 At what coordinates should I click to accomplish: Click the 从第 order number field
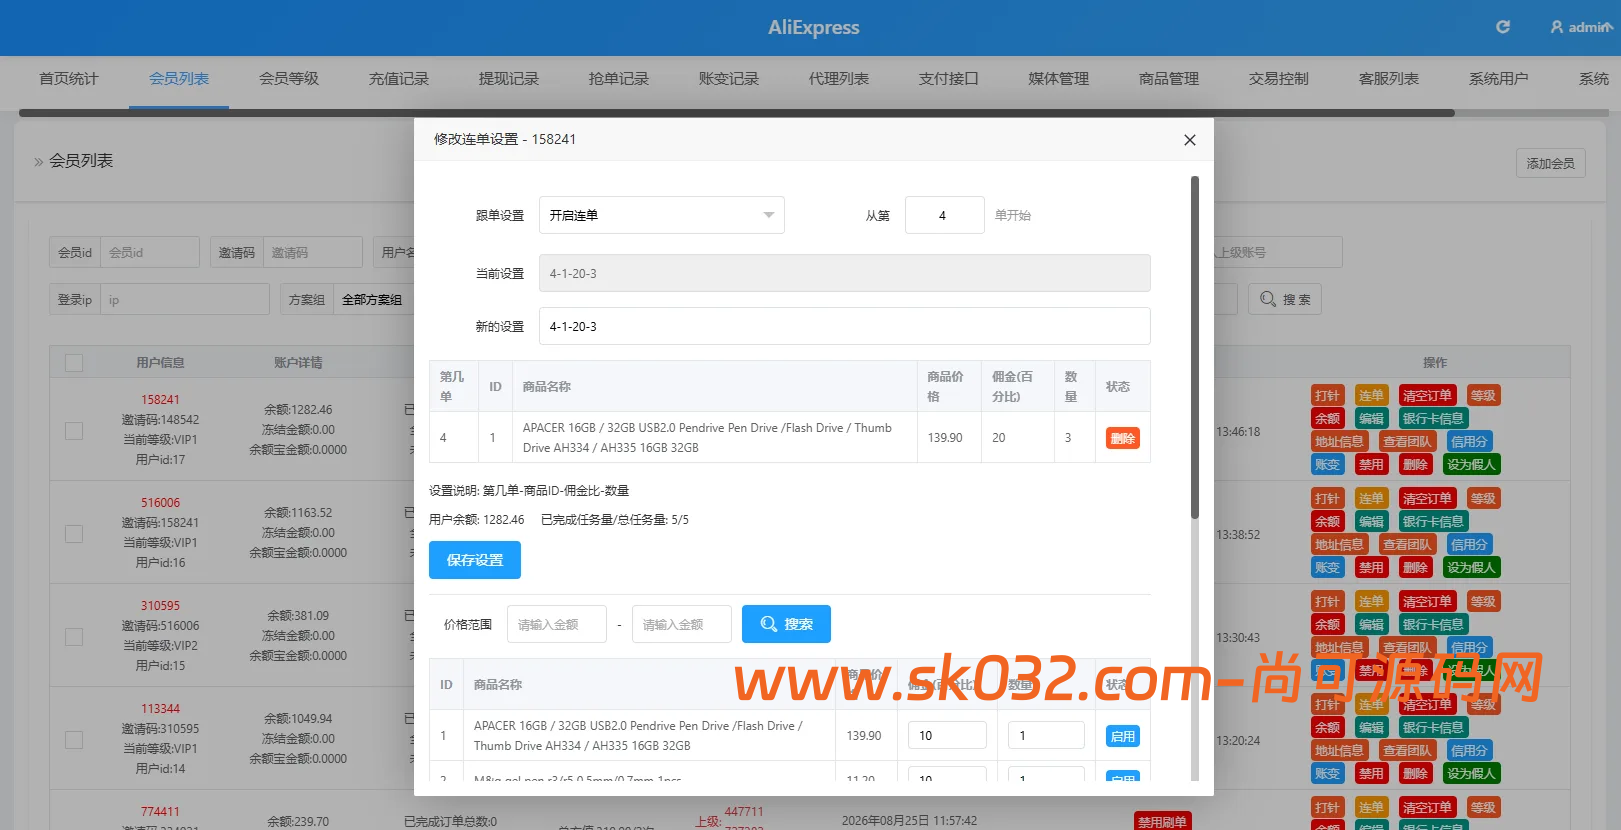944,215
